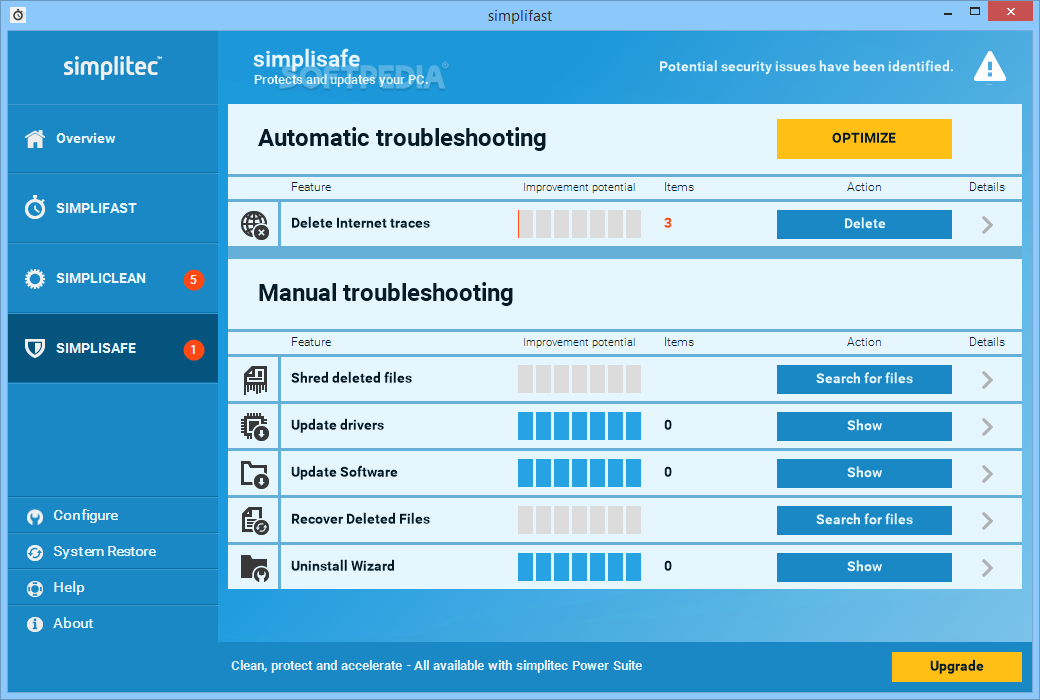This screenshot has width=1040, height=700.
Task: Expand details for Uninstall Wizard
Action: (x=987, y=568)
